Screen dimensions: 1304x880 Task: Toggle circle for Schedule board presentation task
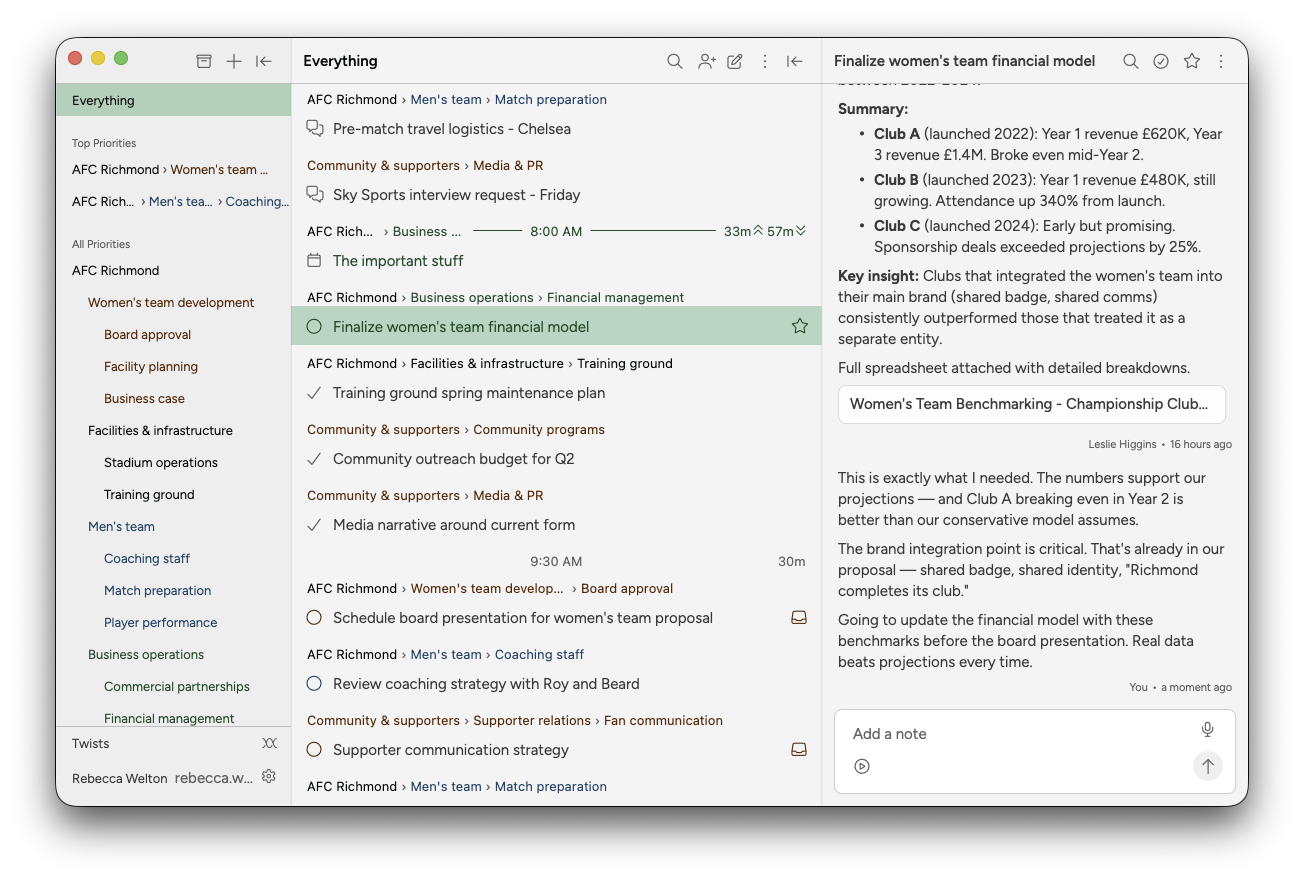314,618
